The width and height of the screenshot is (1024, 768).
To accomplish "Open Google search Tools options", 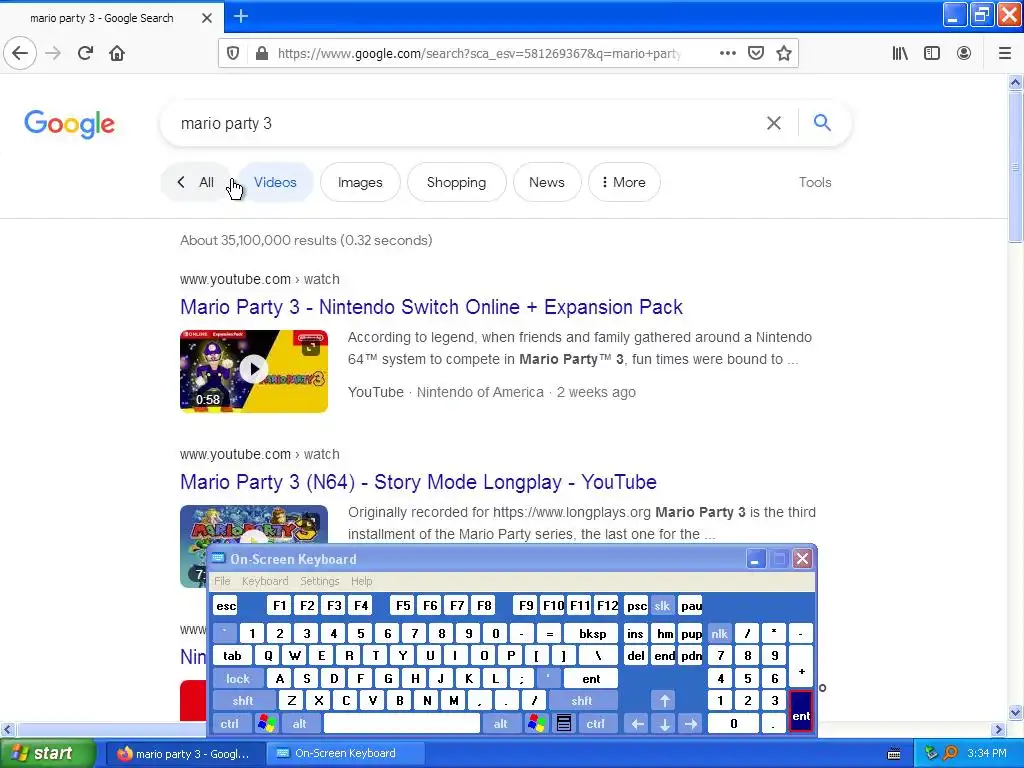I will 815,182.
